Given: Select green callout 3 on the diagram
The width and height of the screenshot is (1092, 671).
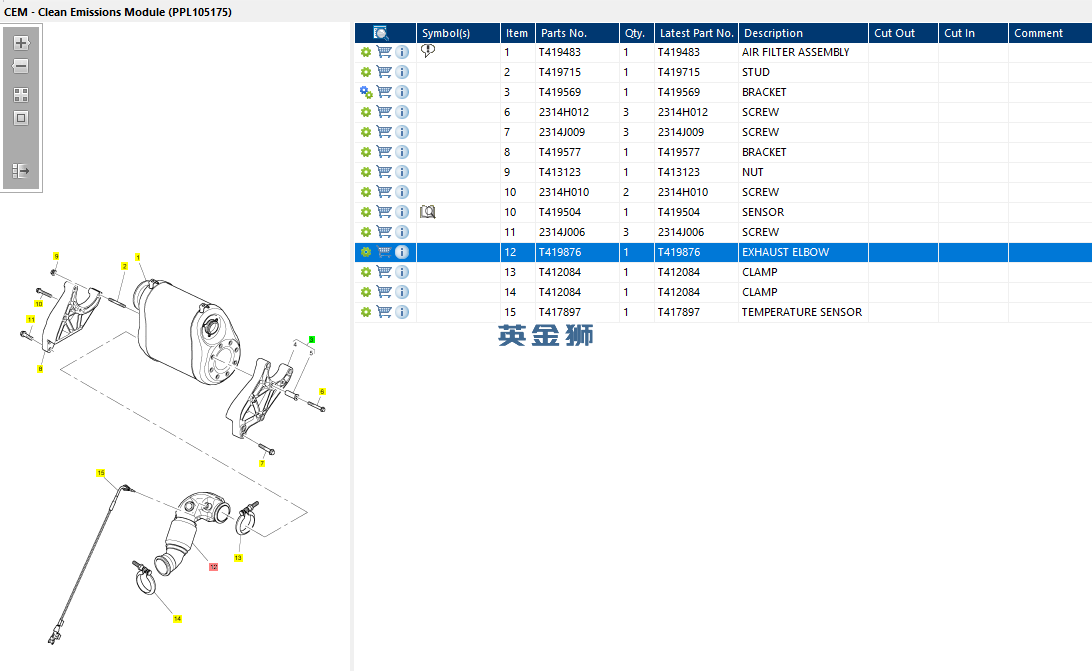Looking at the screenshot, I should point(312,339).
